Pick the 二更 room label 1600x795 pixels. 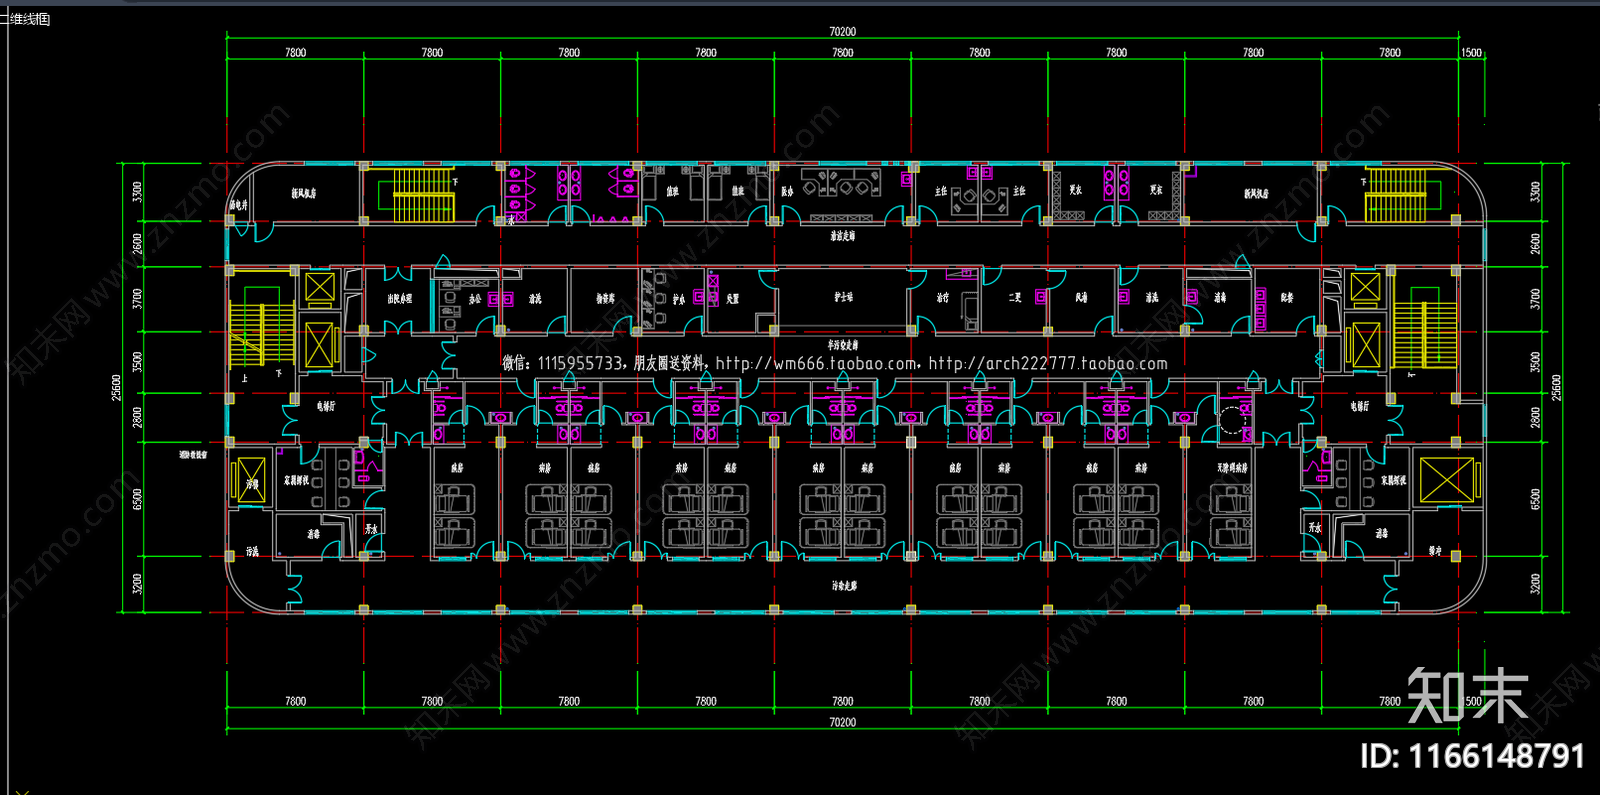pos(1014,297)
